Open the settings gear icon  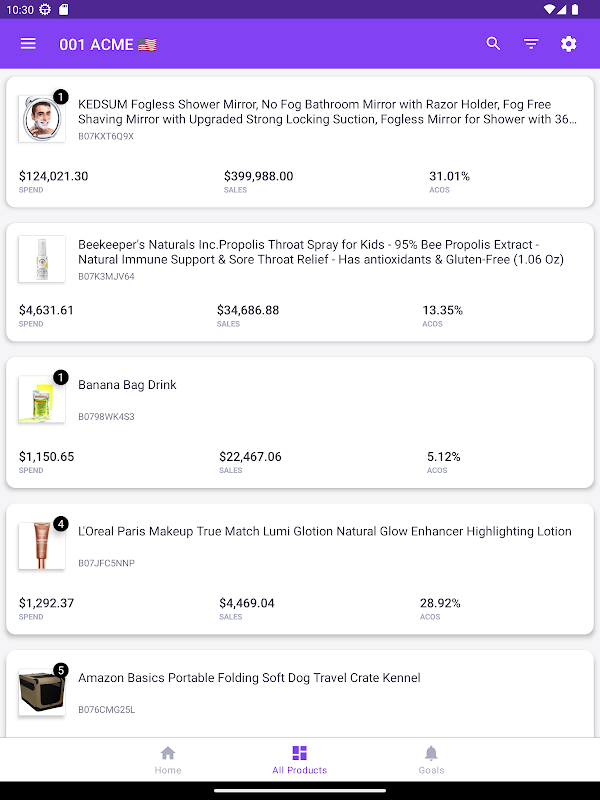[x=569, y=44]
